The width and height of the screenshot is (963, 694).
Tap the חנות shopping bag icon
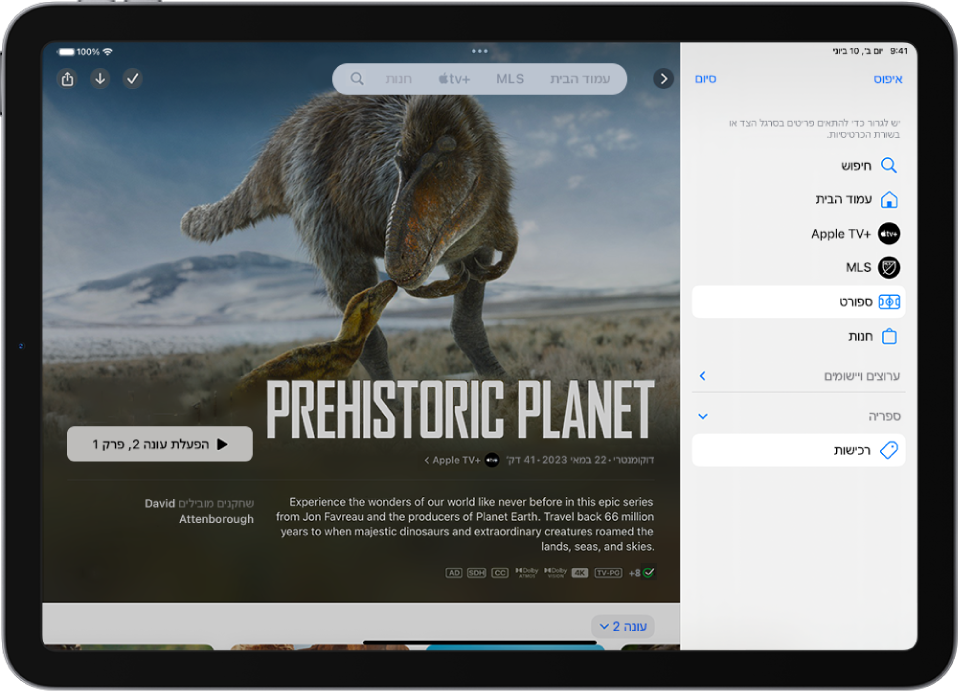[x=889, y=337]
